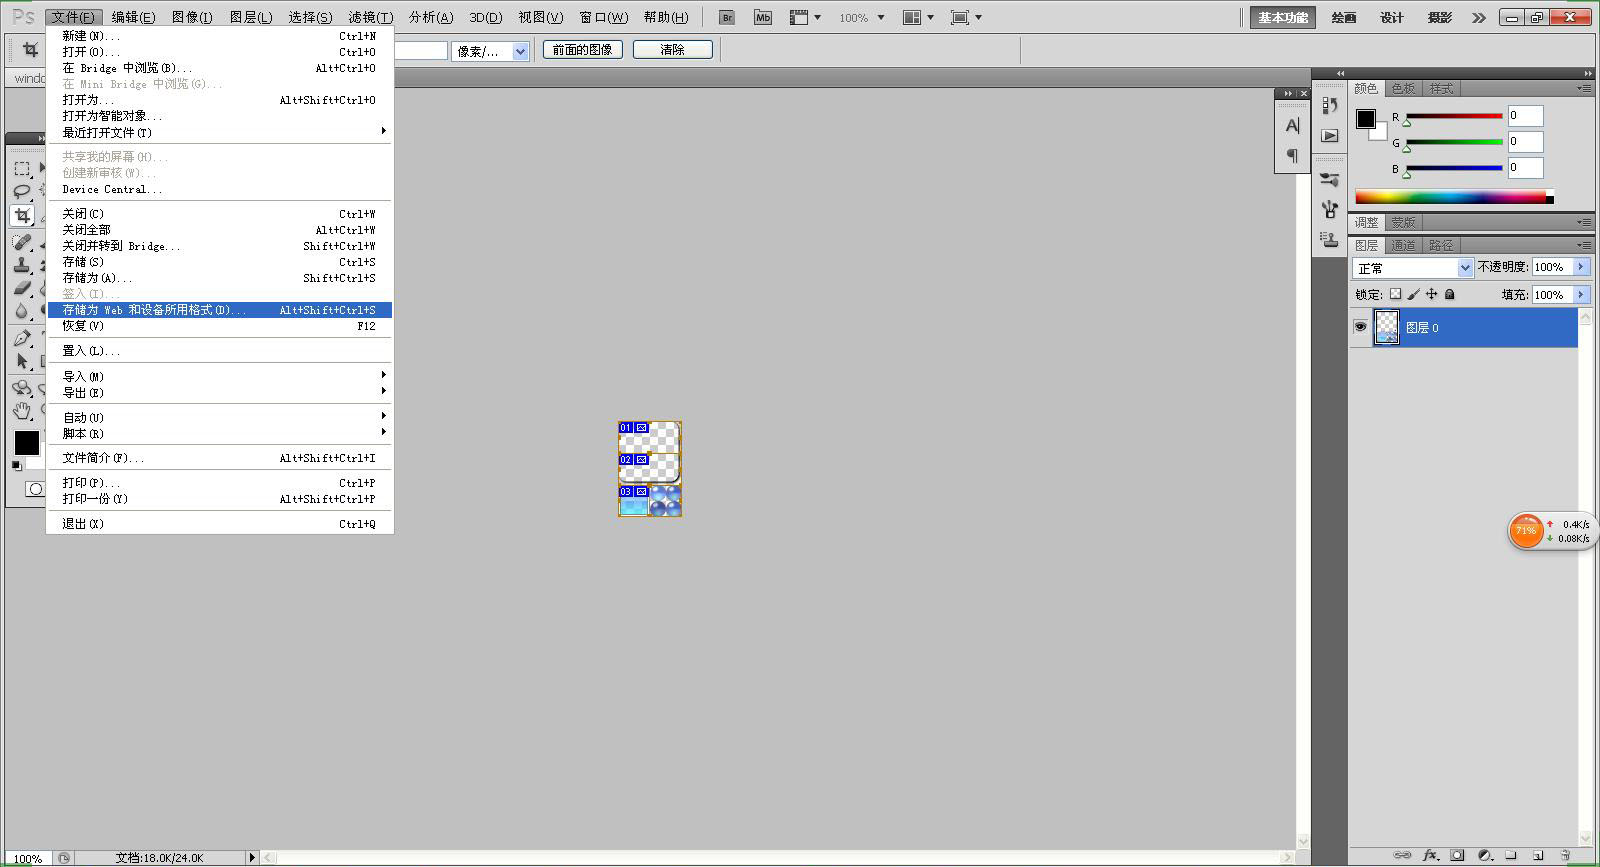Select the 3D Rotate tool

pos(22,388)
